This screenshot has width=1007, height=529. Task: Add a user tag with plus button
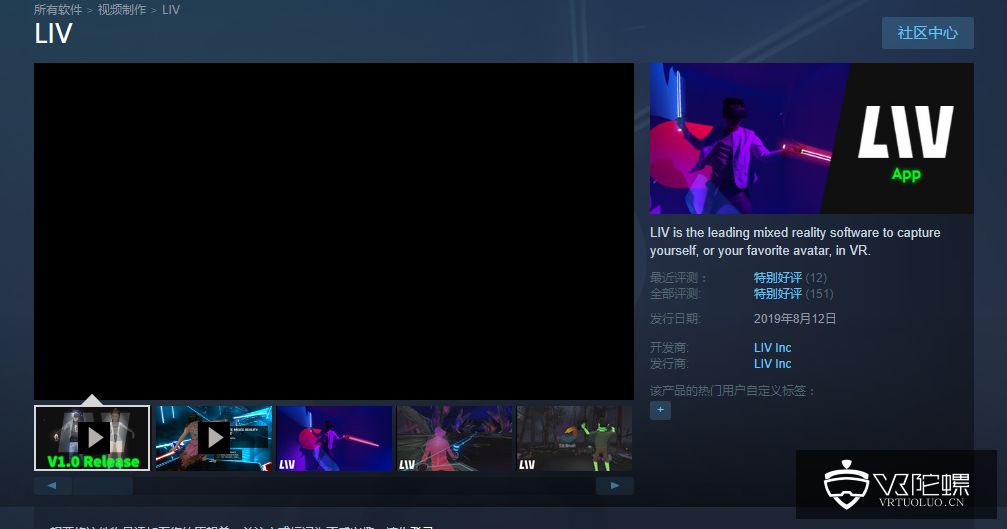pyautogui.click(x=660, y=410)
